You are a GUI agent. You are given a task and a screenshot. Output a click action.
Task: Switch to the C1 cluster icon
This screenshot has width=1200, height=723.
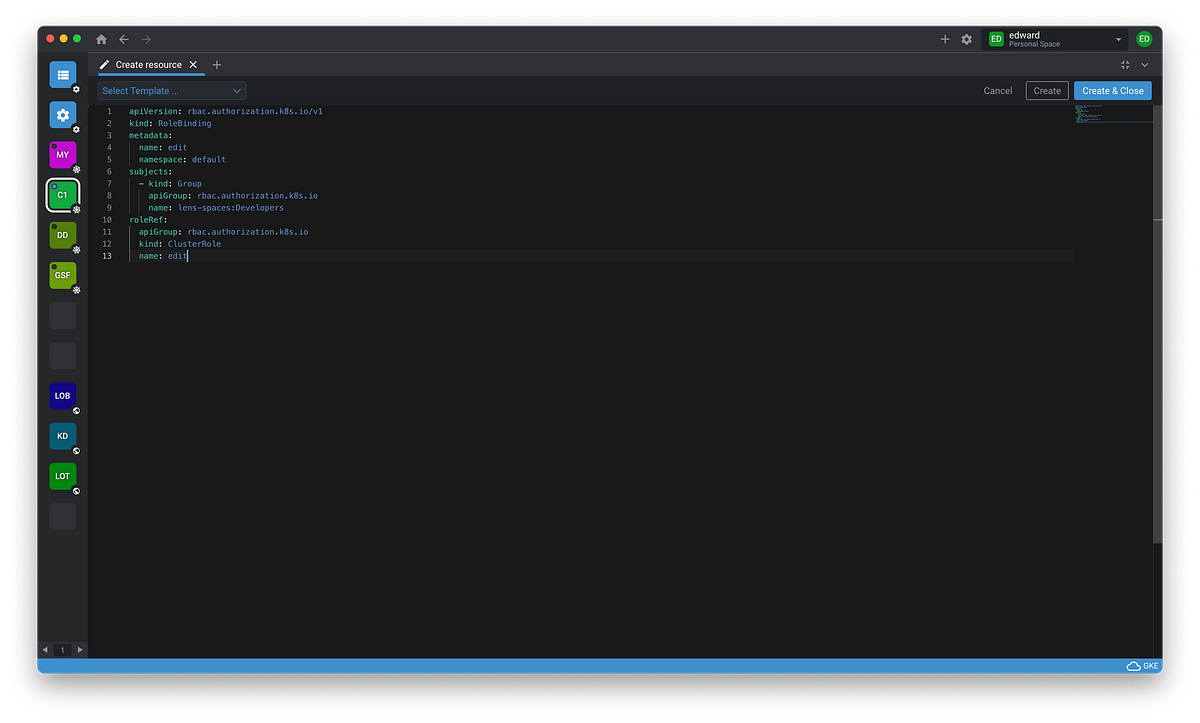click(62, 195)
